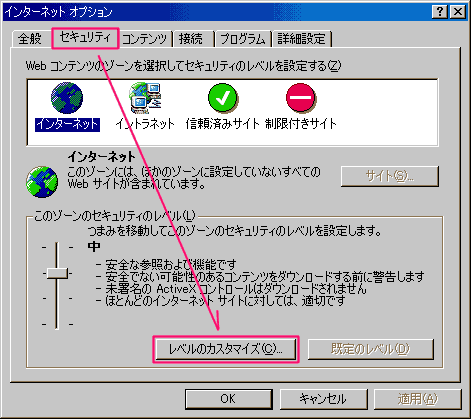Switch to the セキュリティ tab
This screenshot has width=471, height=419.
coord(85,38)
